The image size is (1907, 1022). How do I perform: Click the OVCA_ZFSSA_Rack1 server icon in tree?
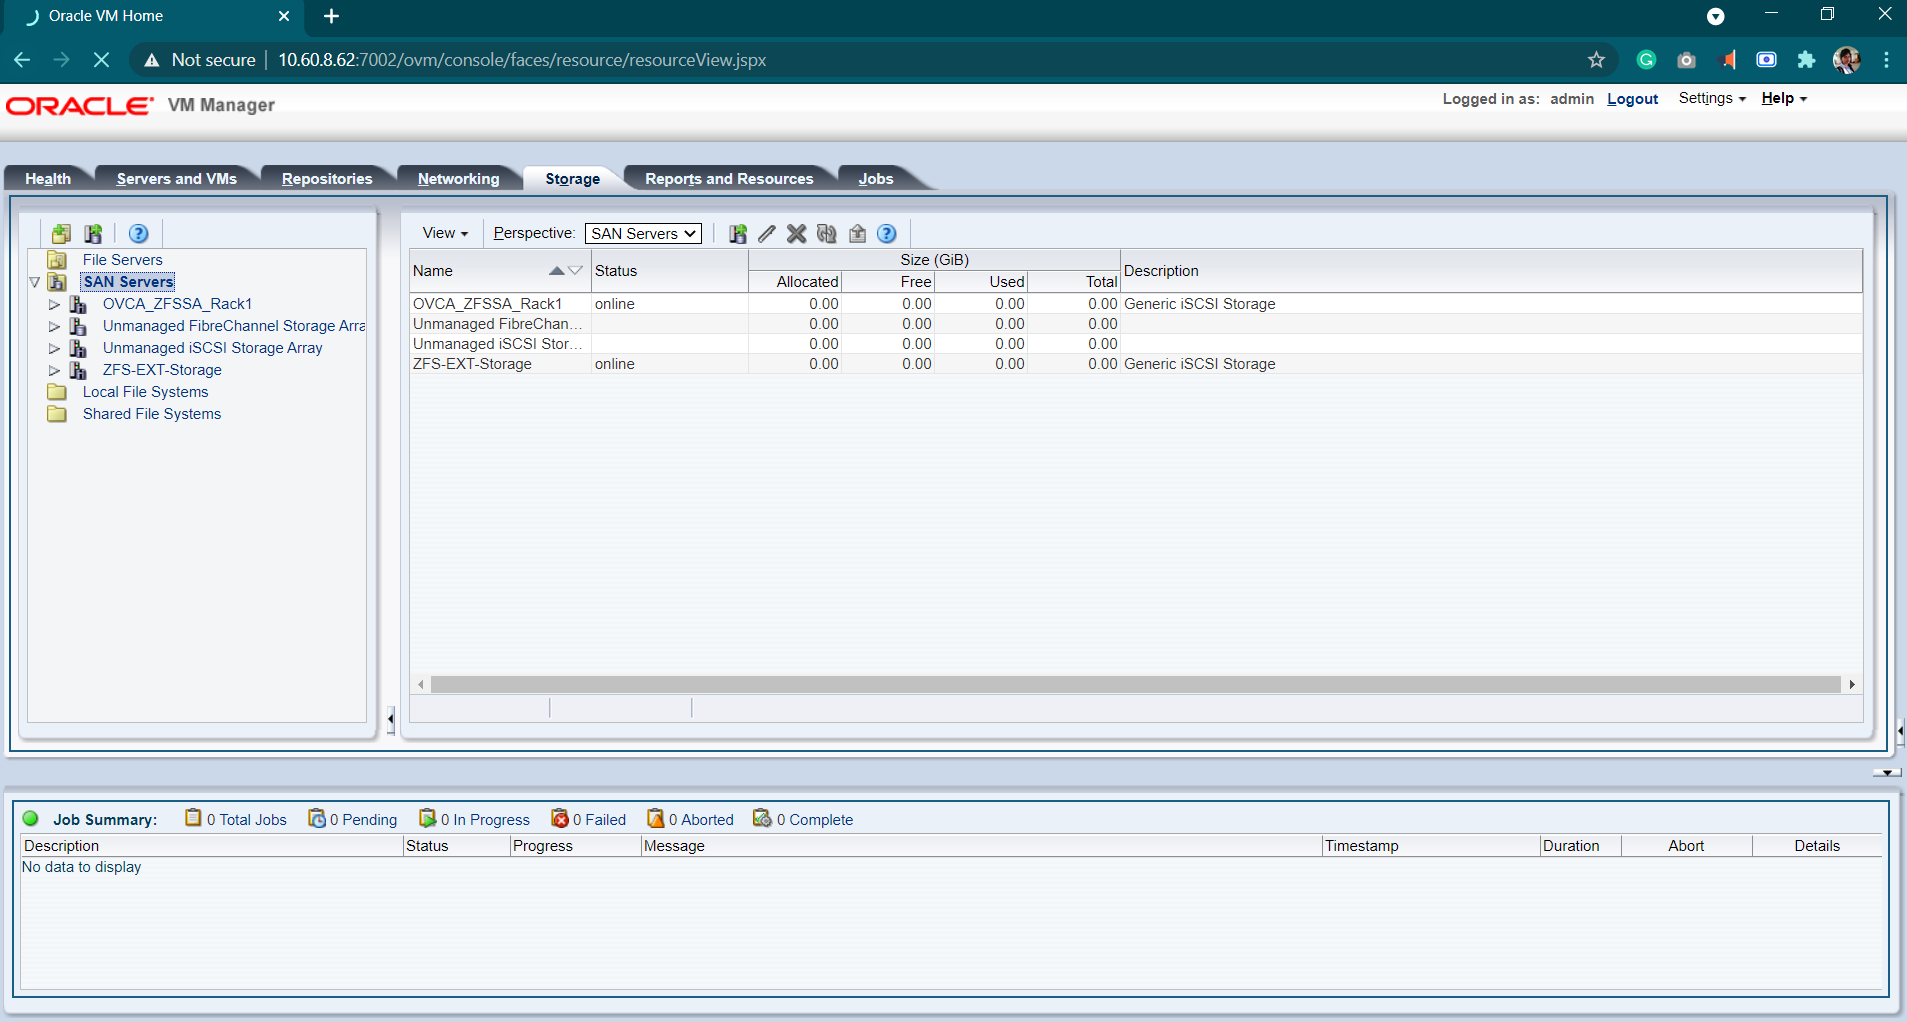click(x=78, y=304)
